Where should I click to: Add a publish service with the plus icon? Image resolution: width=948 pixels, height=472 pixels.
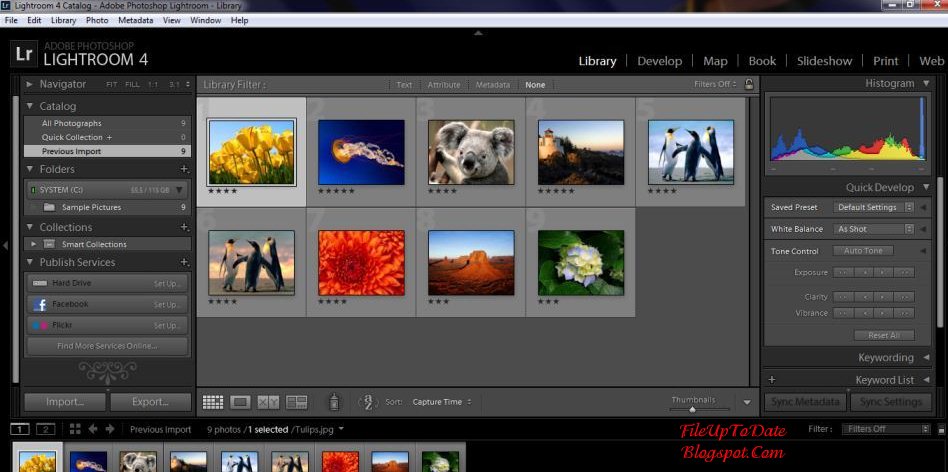click(x=184, y=262)
